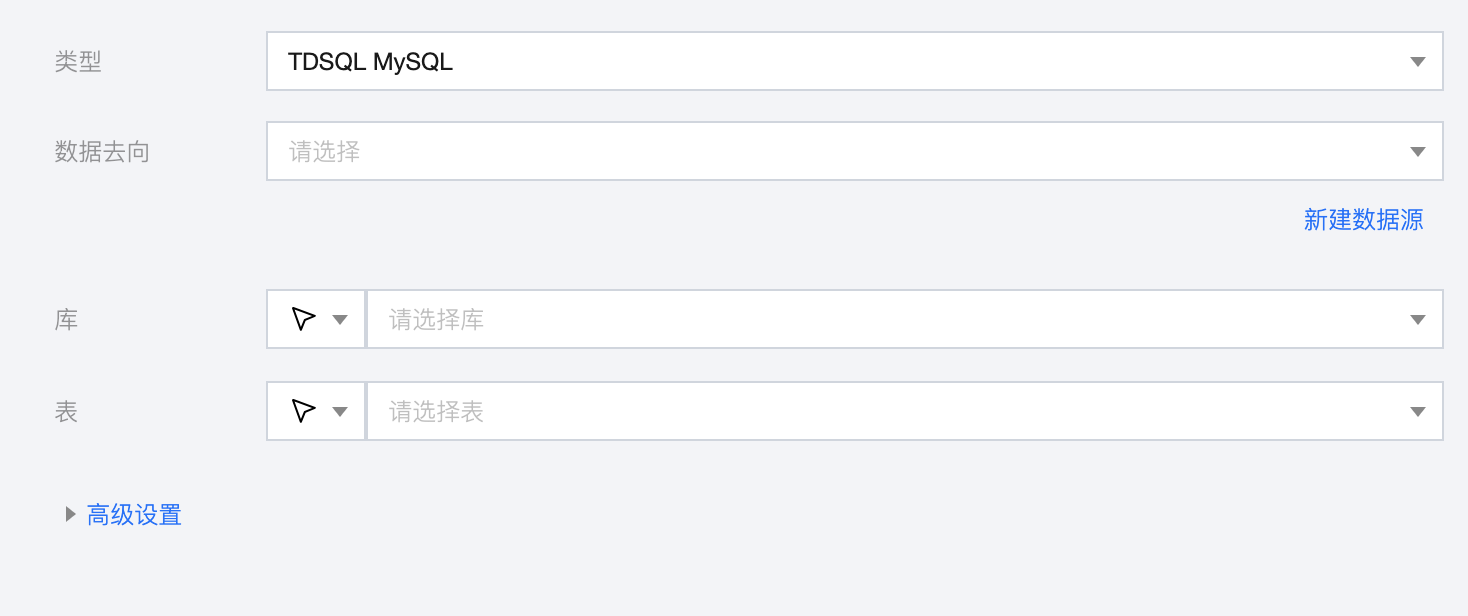Click the 表 field label
Screen dimensions: 1468x616
pos(66,412)
